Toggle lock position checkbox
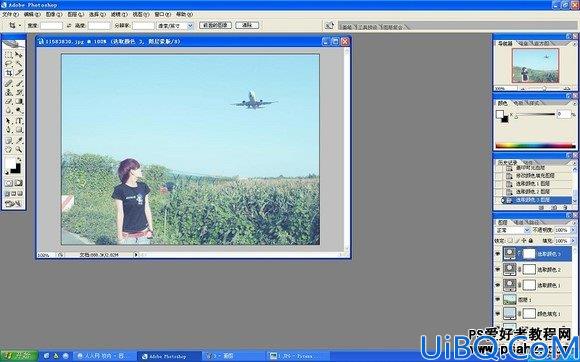This screenshot has height=362, width=580. pos(524,241)
